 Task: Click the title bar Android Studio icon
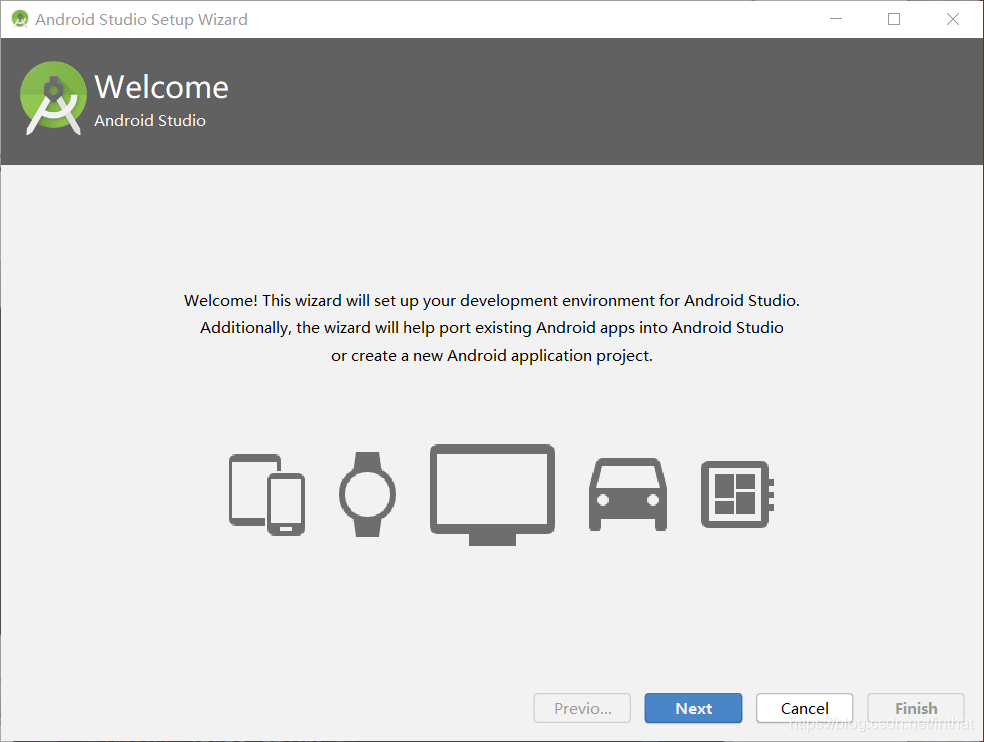coord(20,19)
